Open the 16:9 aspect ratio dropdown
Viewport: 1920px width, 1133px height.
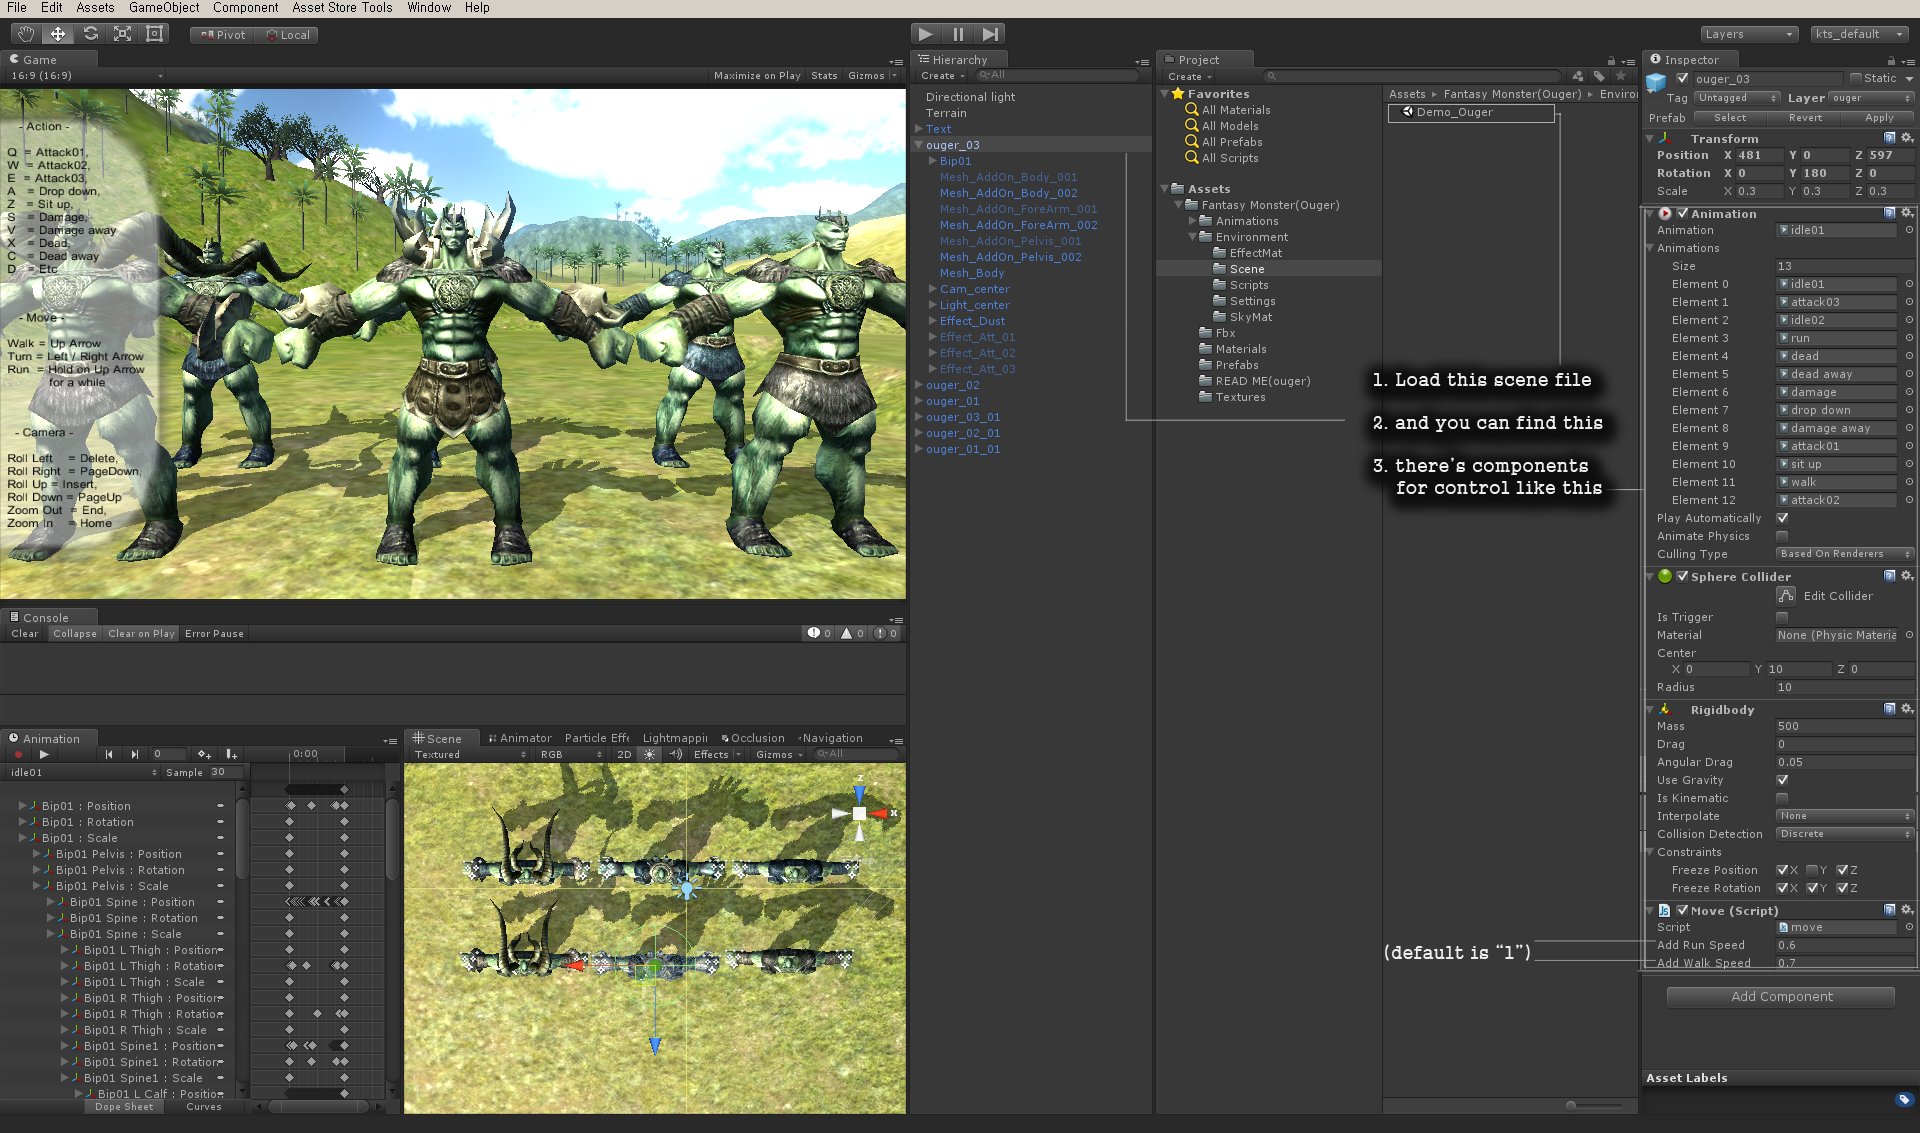[86, 76]
